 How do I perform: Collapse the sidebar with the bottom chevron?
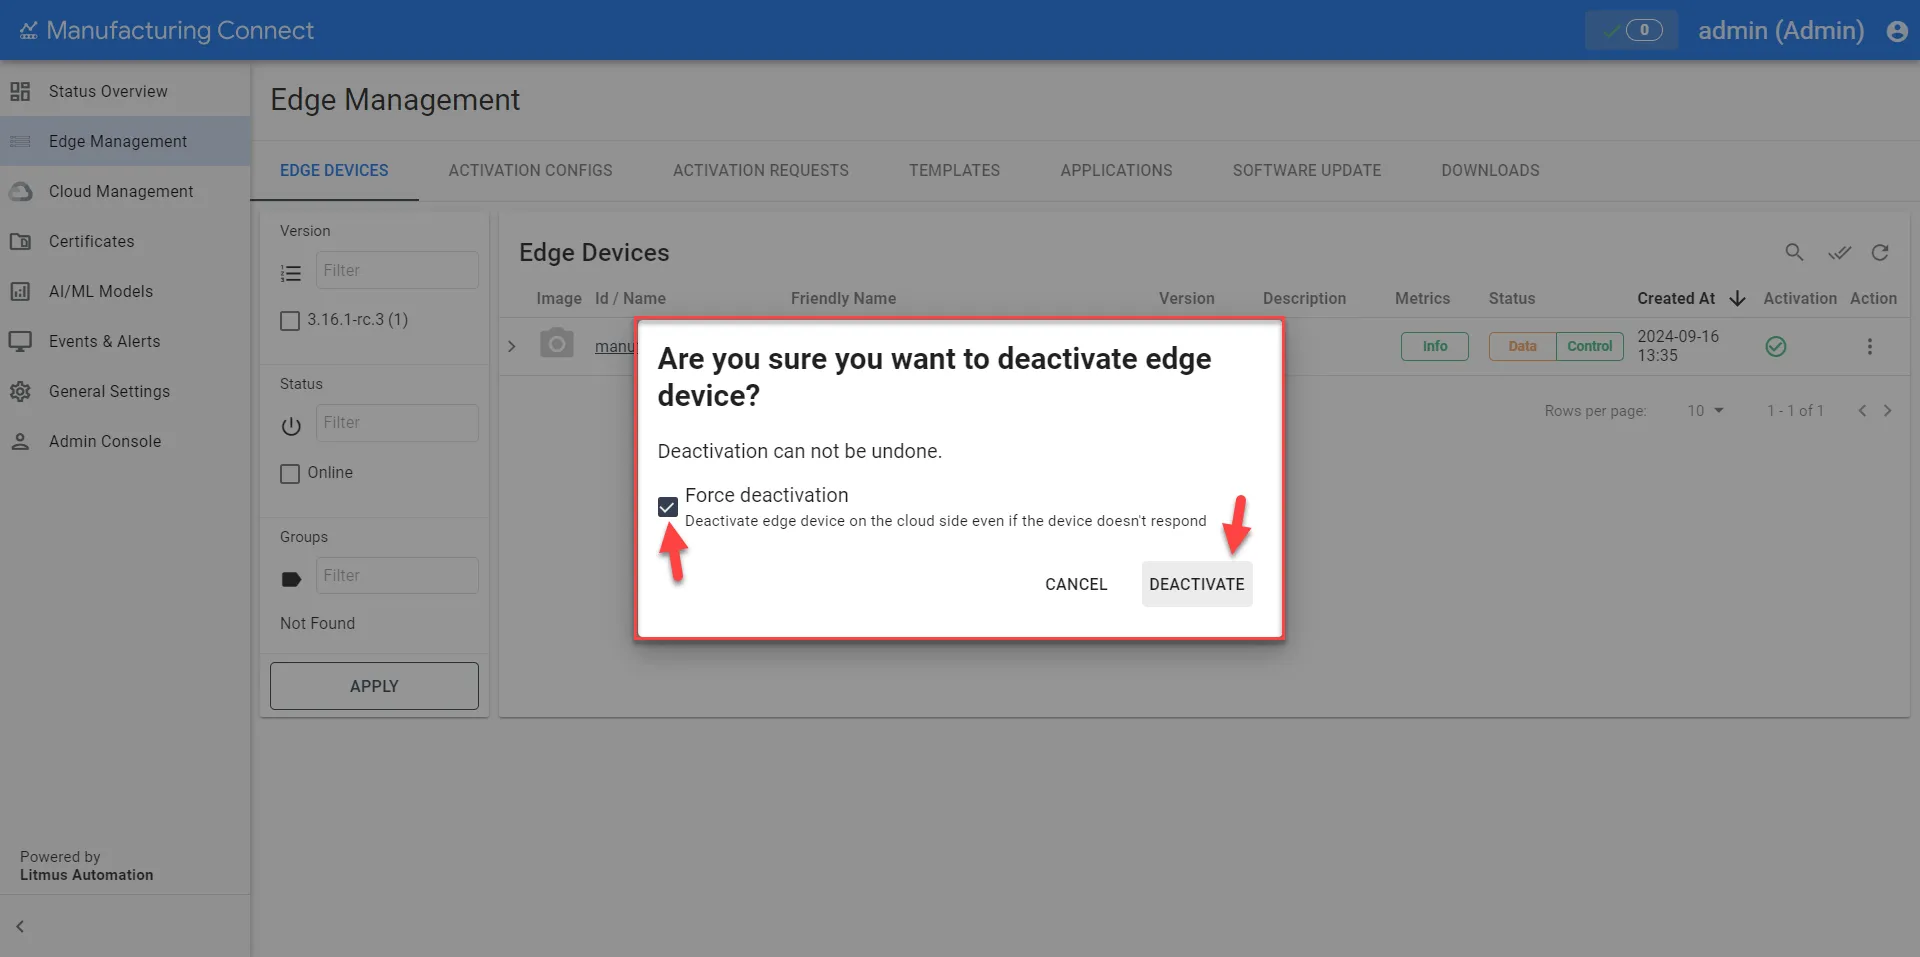pos(20,926)
